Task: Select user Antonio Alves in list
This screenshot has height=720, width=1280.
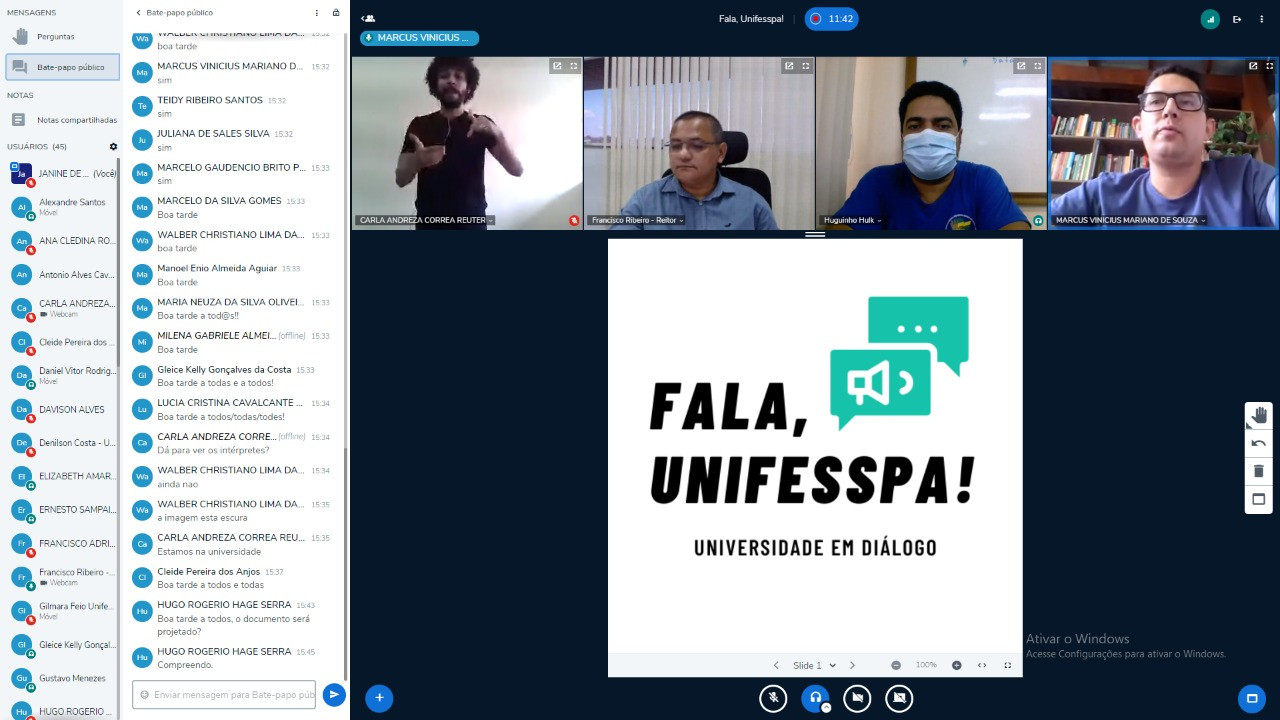Action: pos(62,274)
